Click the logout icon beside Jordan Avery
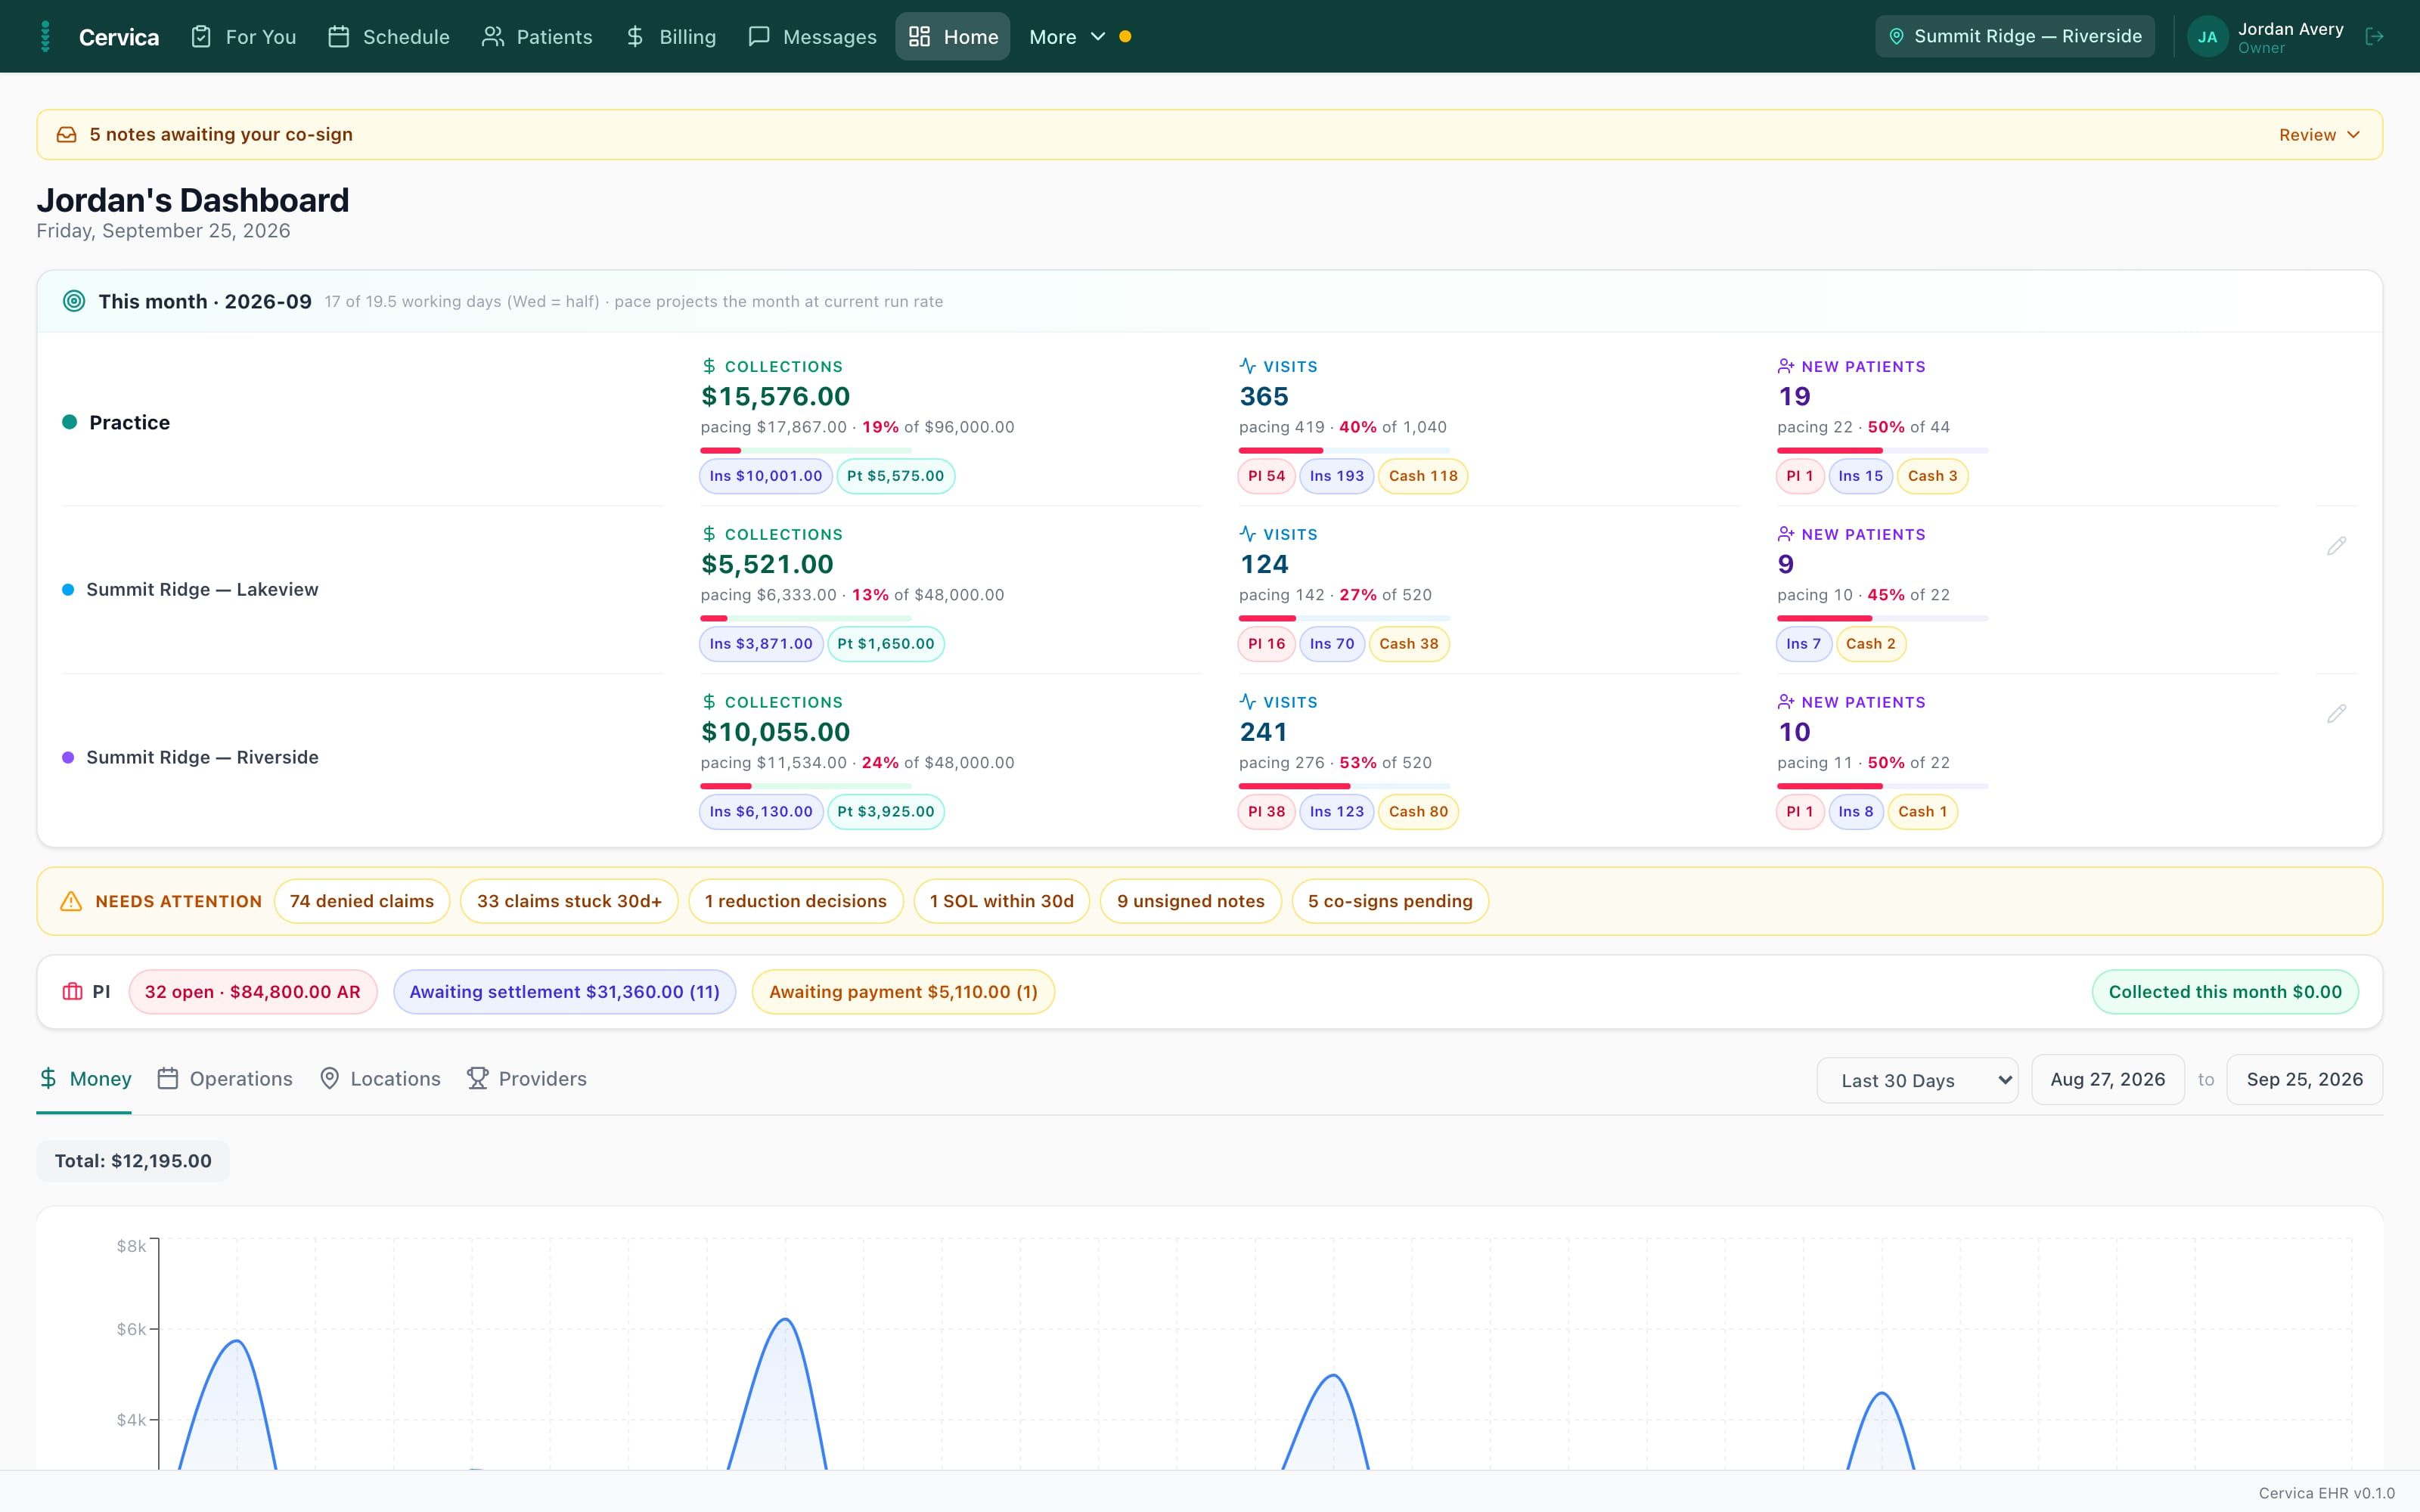The height and width of the screenshot is (1512, 2420). coord(2375,37)
